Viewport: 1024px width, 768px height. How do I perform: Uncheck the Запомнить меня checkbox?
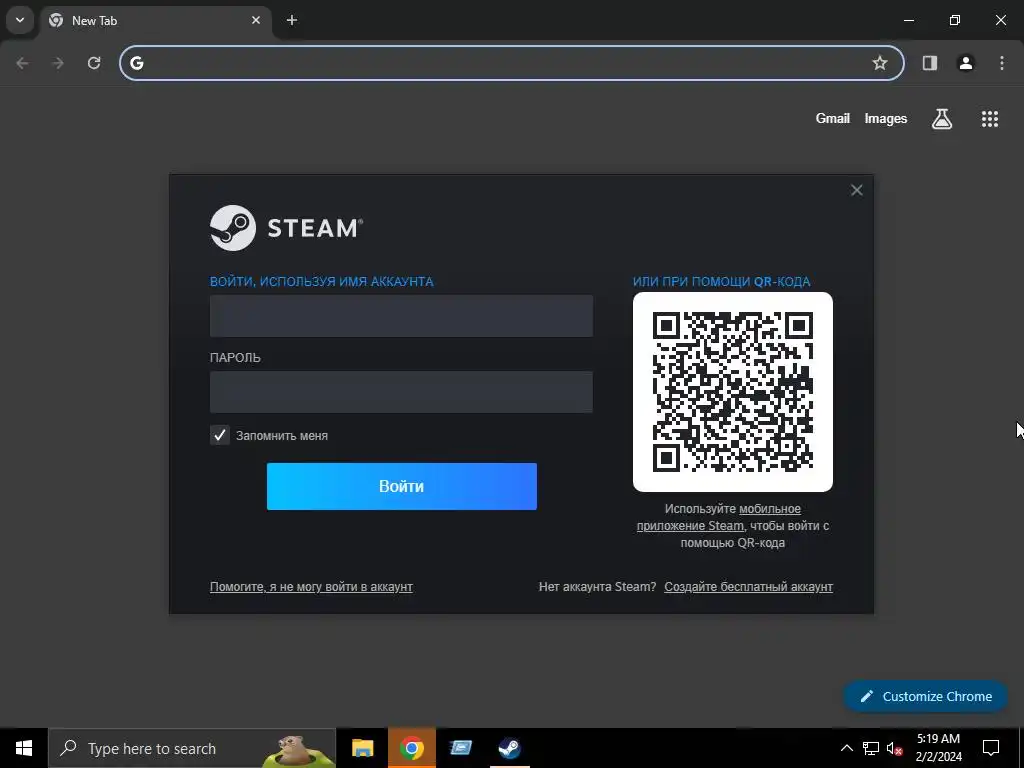click(x=219, y=435)
